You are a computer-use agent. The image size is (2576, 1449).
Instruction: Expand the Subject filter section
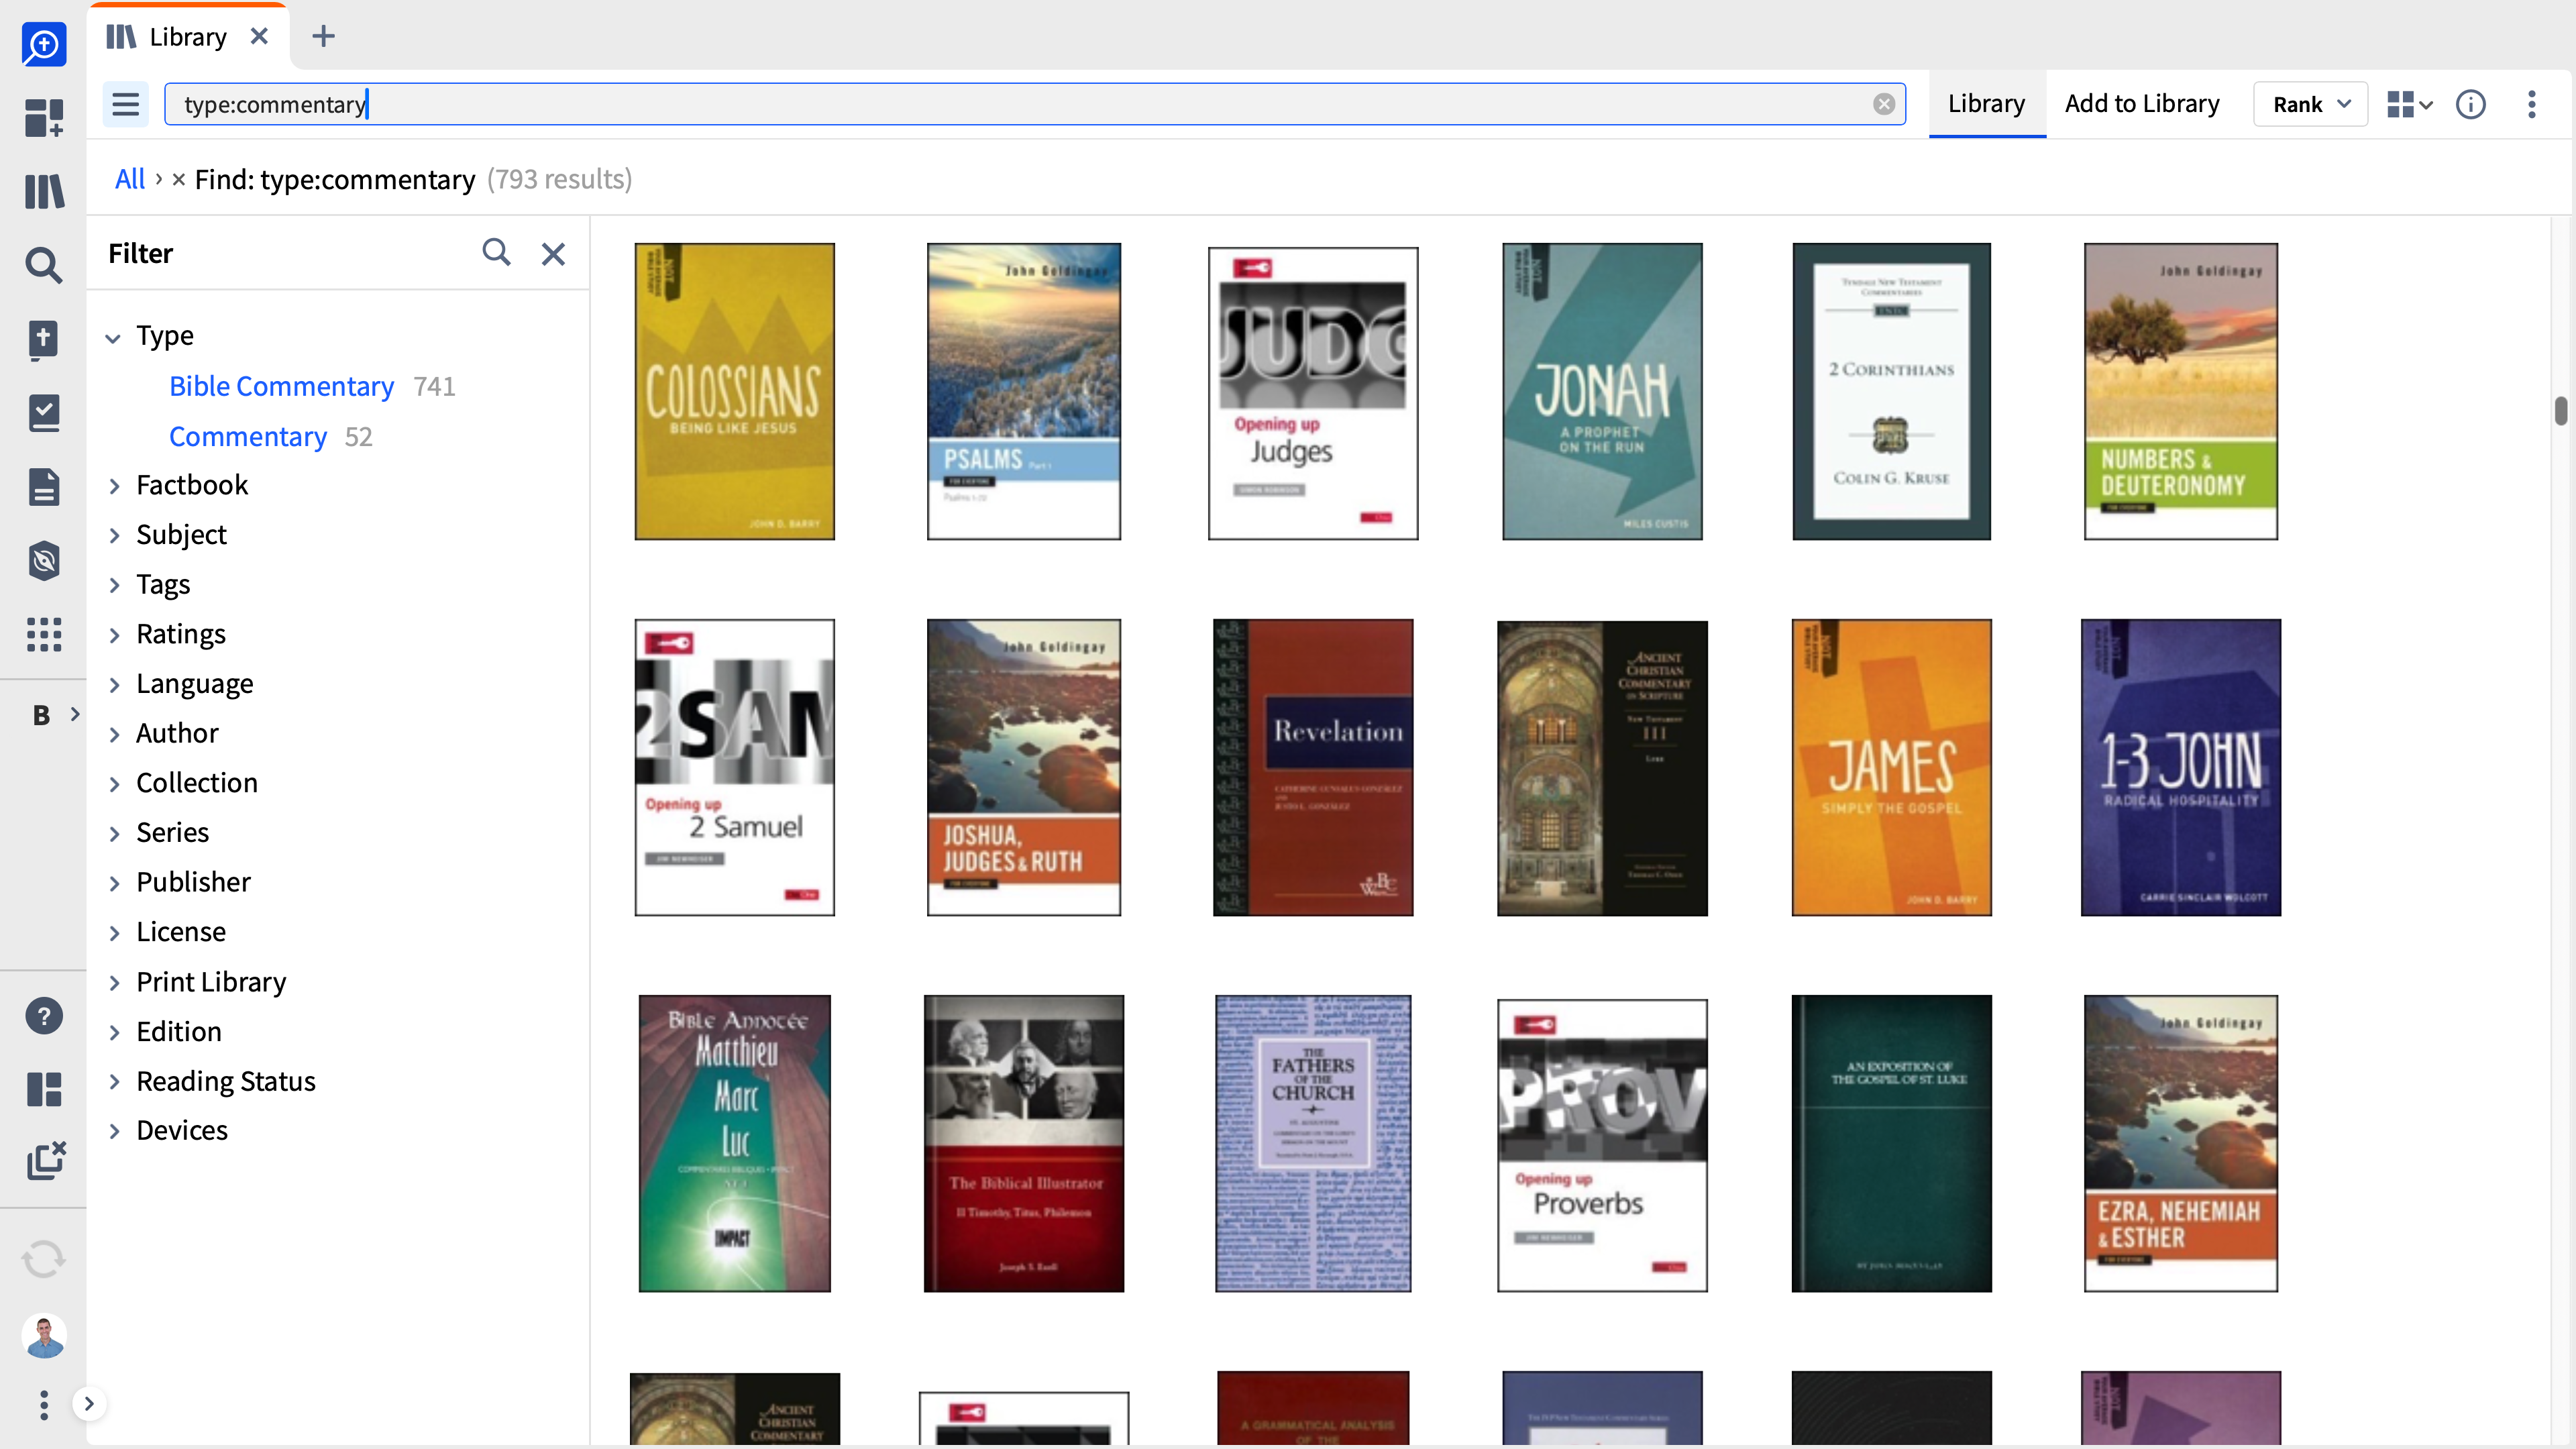pyautogui.click(x=114, y=536)
